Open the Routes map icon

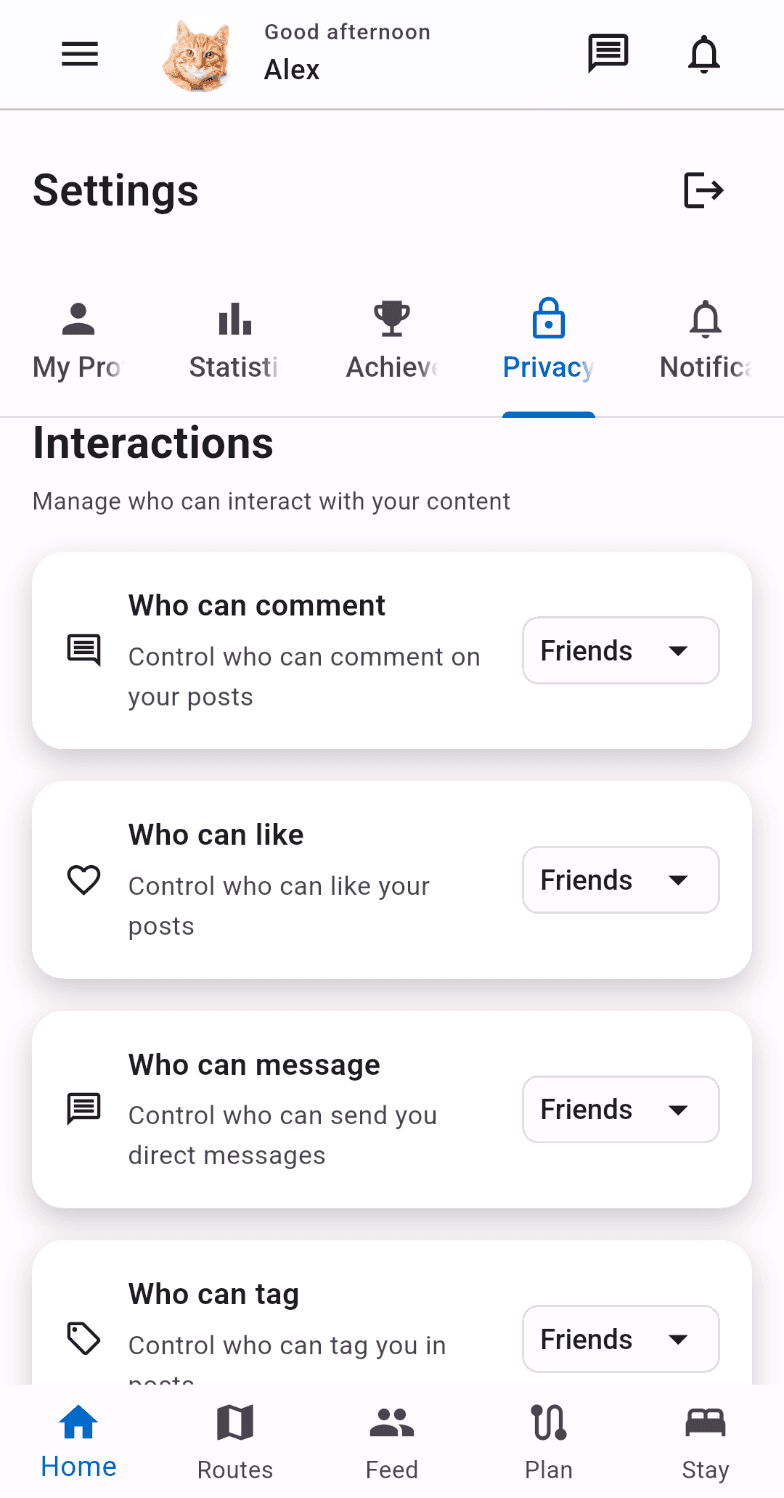pos(235,1441)
